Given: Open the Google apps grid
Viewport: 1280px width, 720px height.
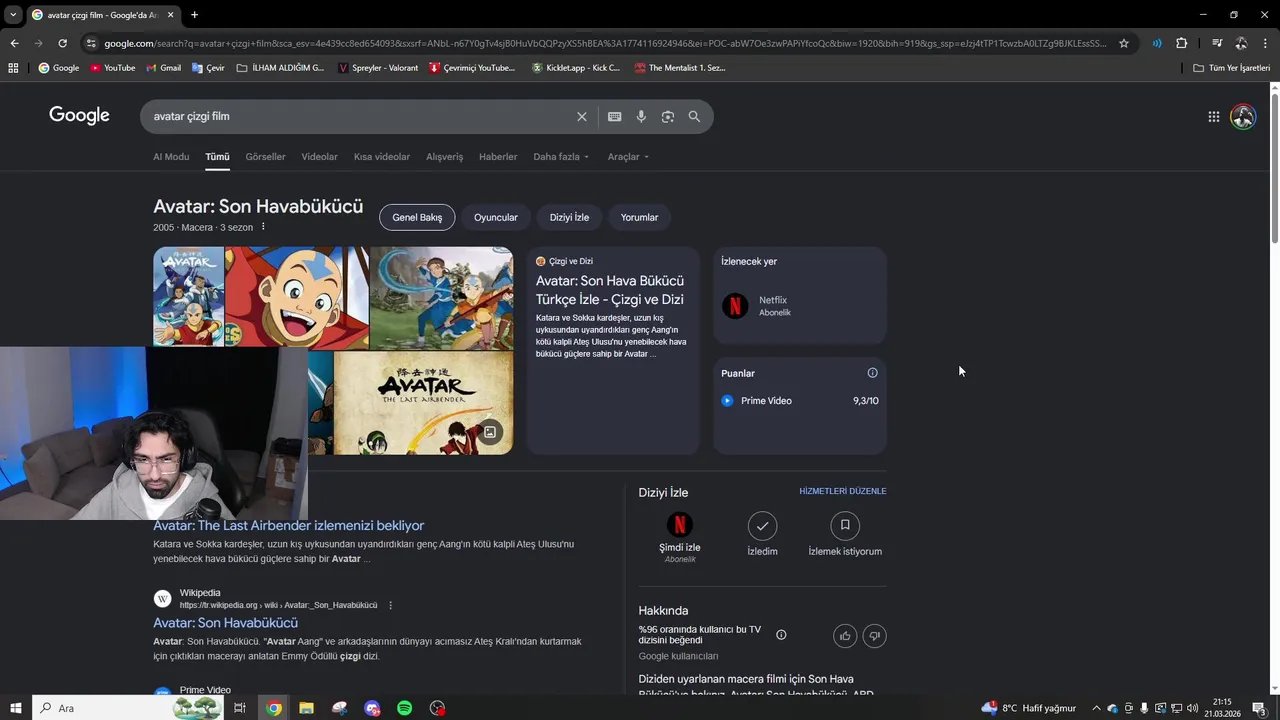Looking at the screenshot, I should [x=1213, y=117].
